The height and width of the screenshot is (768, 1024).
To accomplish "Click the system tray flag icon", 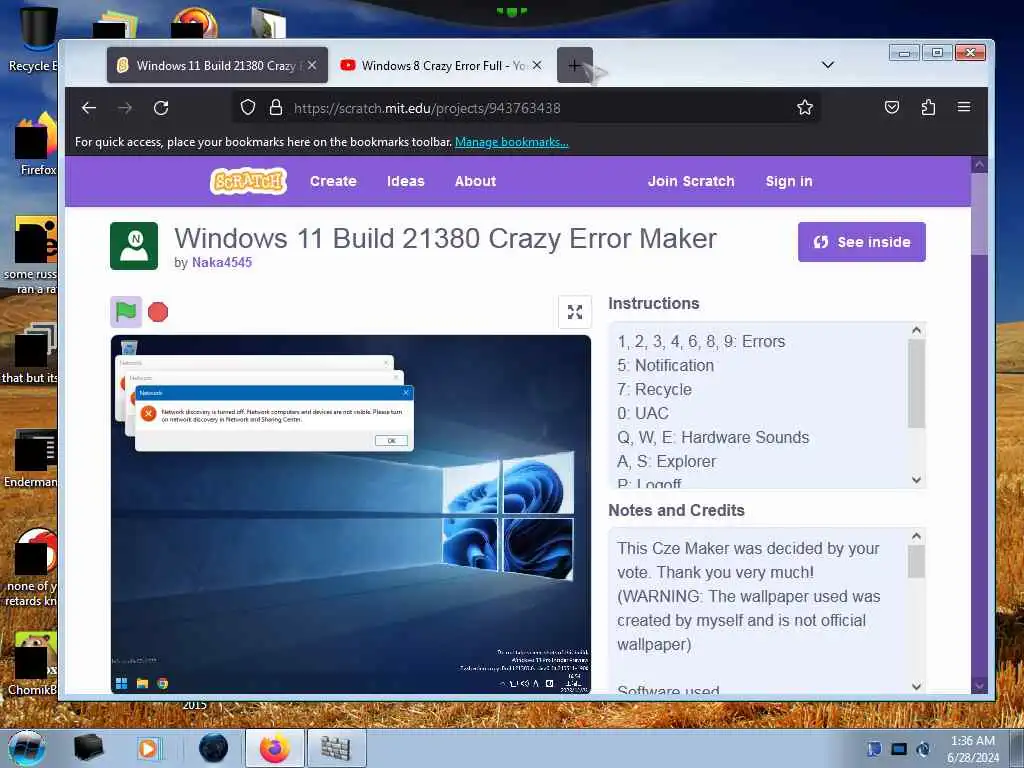I will click(x=874, y=749).
